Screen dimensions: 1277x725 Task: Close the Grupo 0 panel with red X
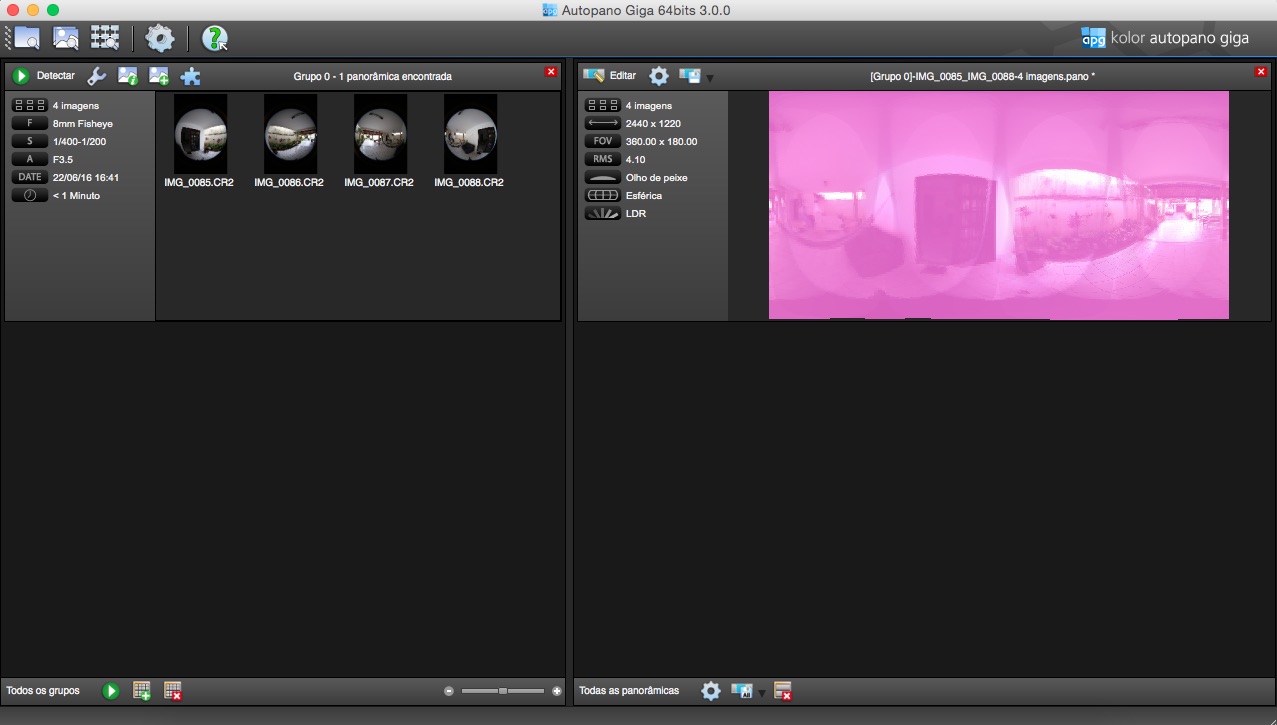click(x=551, y=72)
